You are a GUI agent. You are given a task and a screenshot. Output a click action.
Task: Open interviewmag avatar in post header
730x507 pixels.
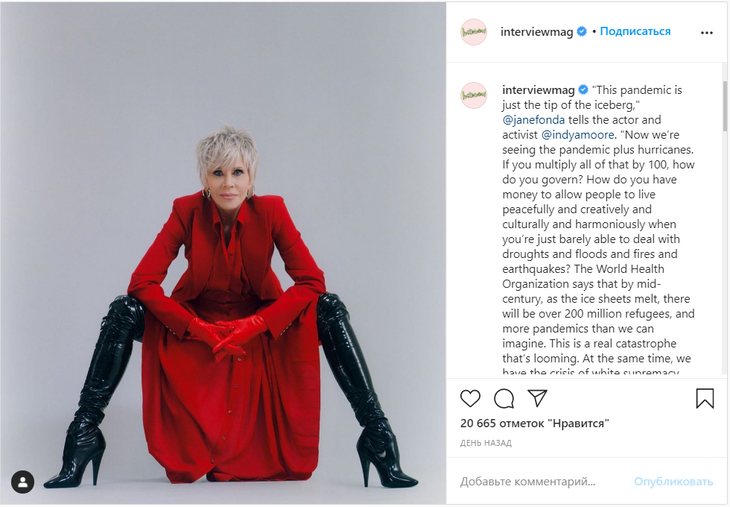click(x=473, y=32)
